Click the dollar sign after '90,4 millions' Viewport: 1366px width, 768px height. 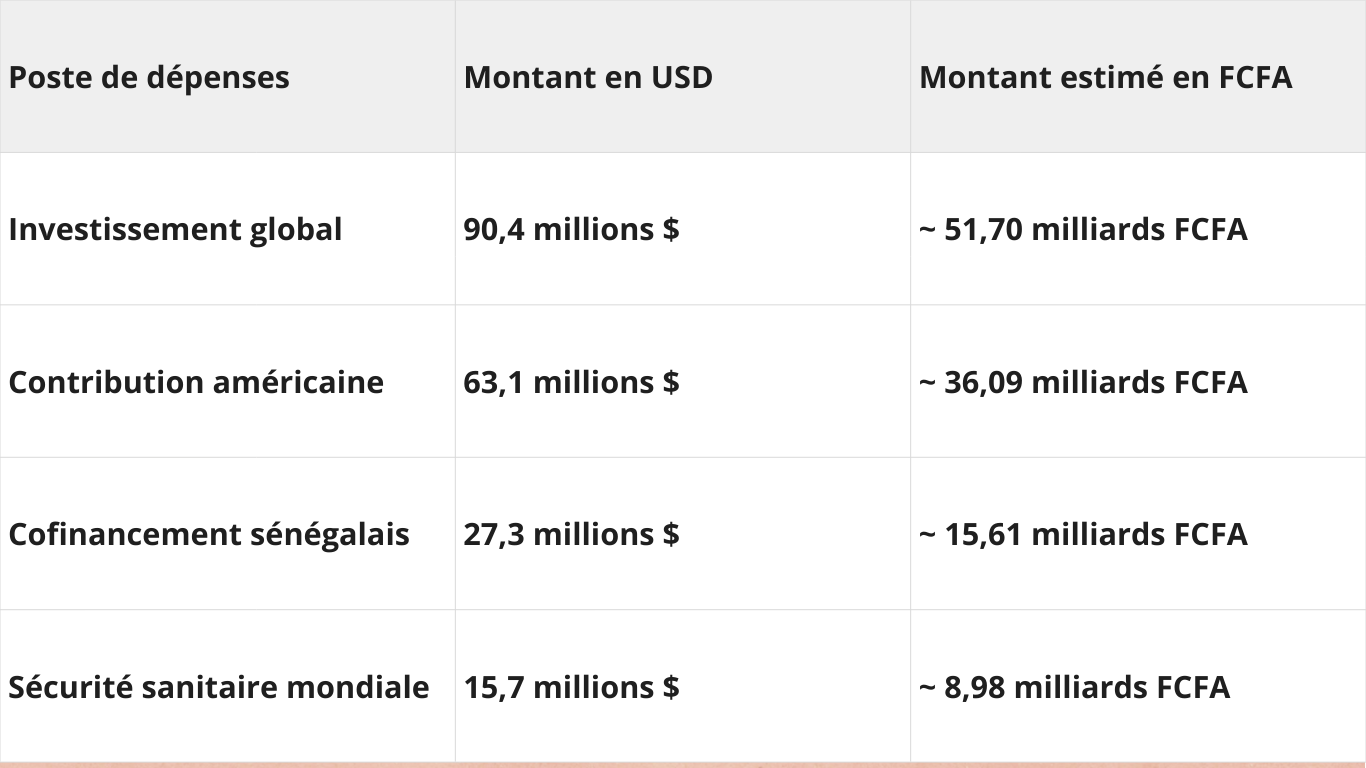tap(670, 230)
